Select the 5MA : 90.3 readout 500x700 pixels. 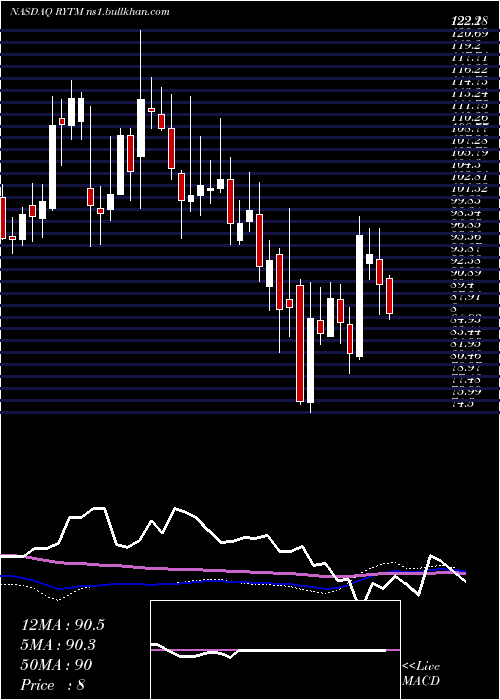tap(59, 645)
